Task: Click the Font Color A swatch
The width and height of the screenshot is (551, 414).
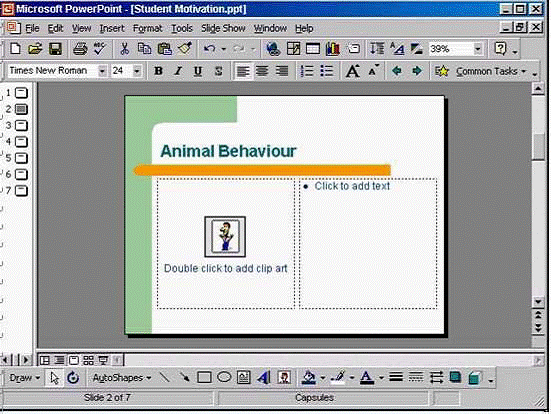Action: [x=367, y=378]
